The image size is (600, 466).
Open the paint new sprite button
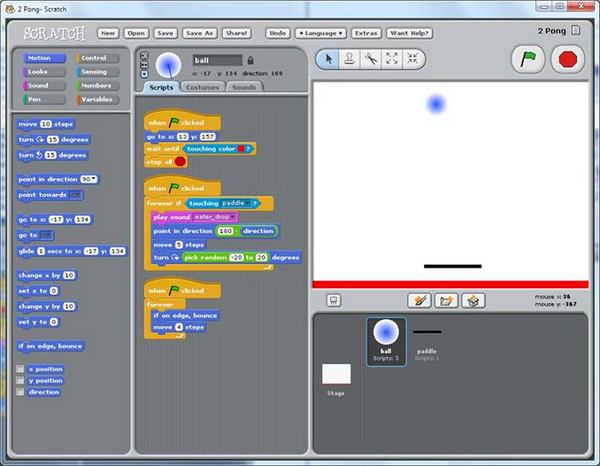tap(419, 300)
